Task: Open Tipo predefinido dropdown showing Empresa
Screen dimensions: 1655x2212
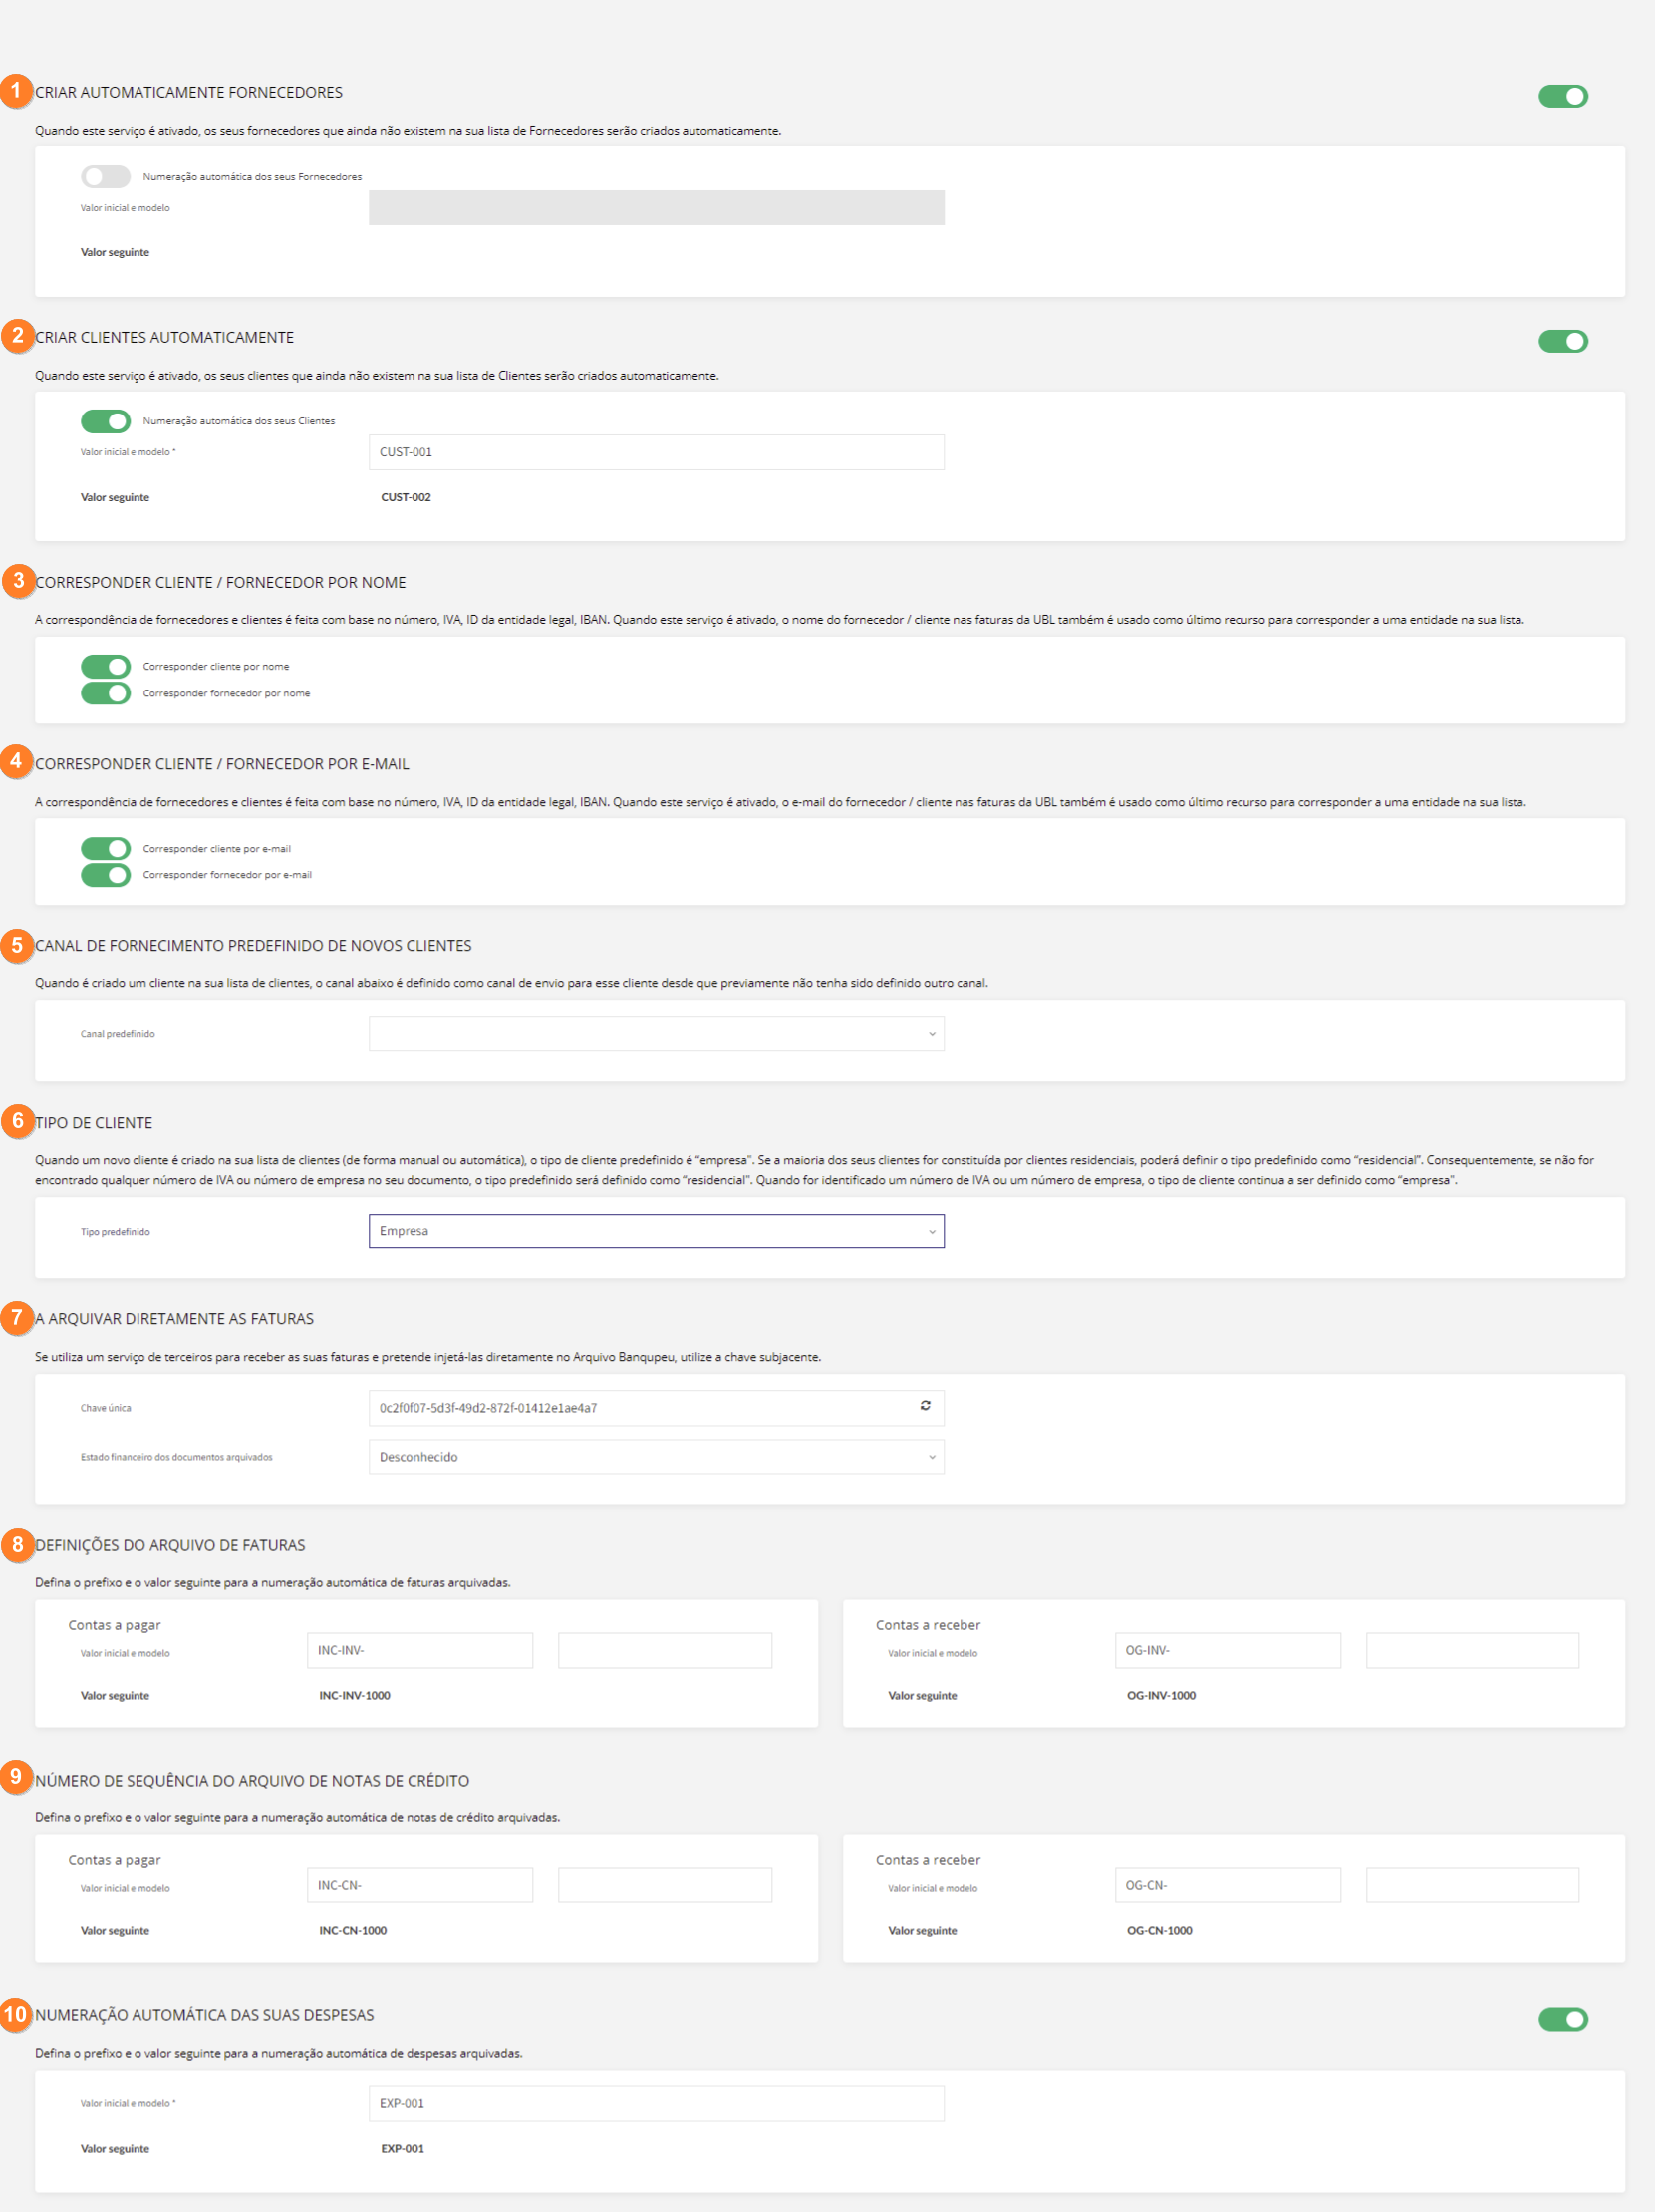Action: coord(656,1231)
